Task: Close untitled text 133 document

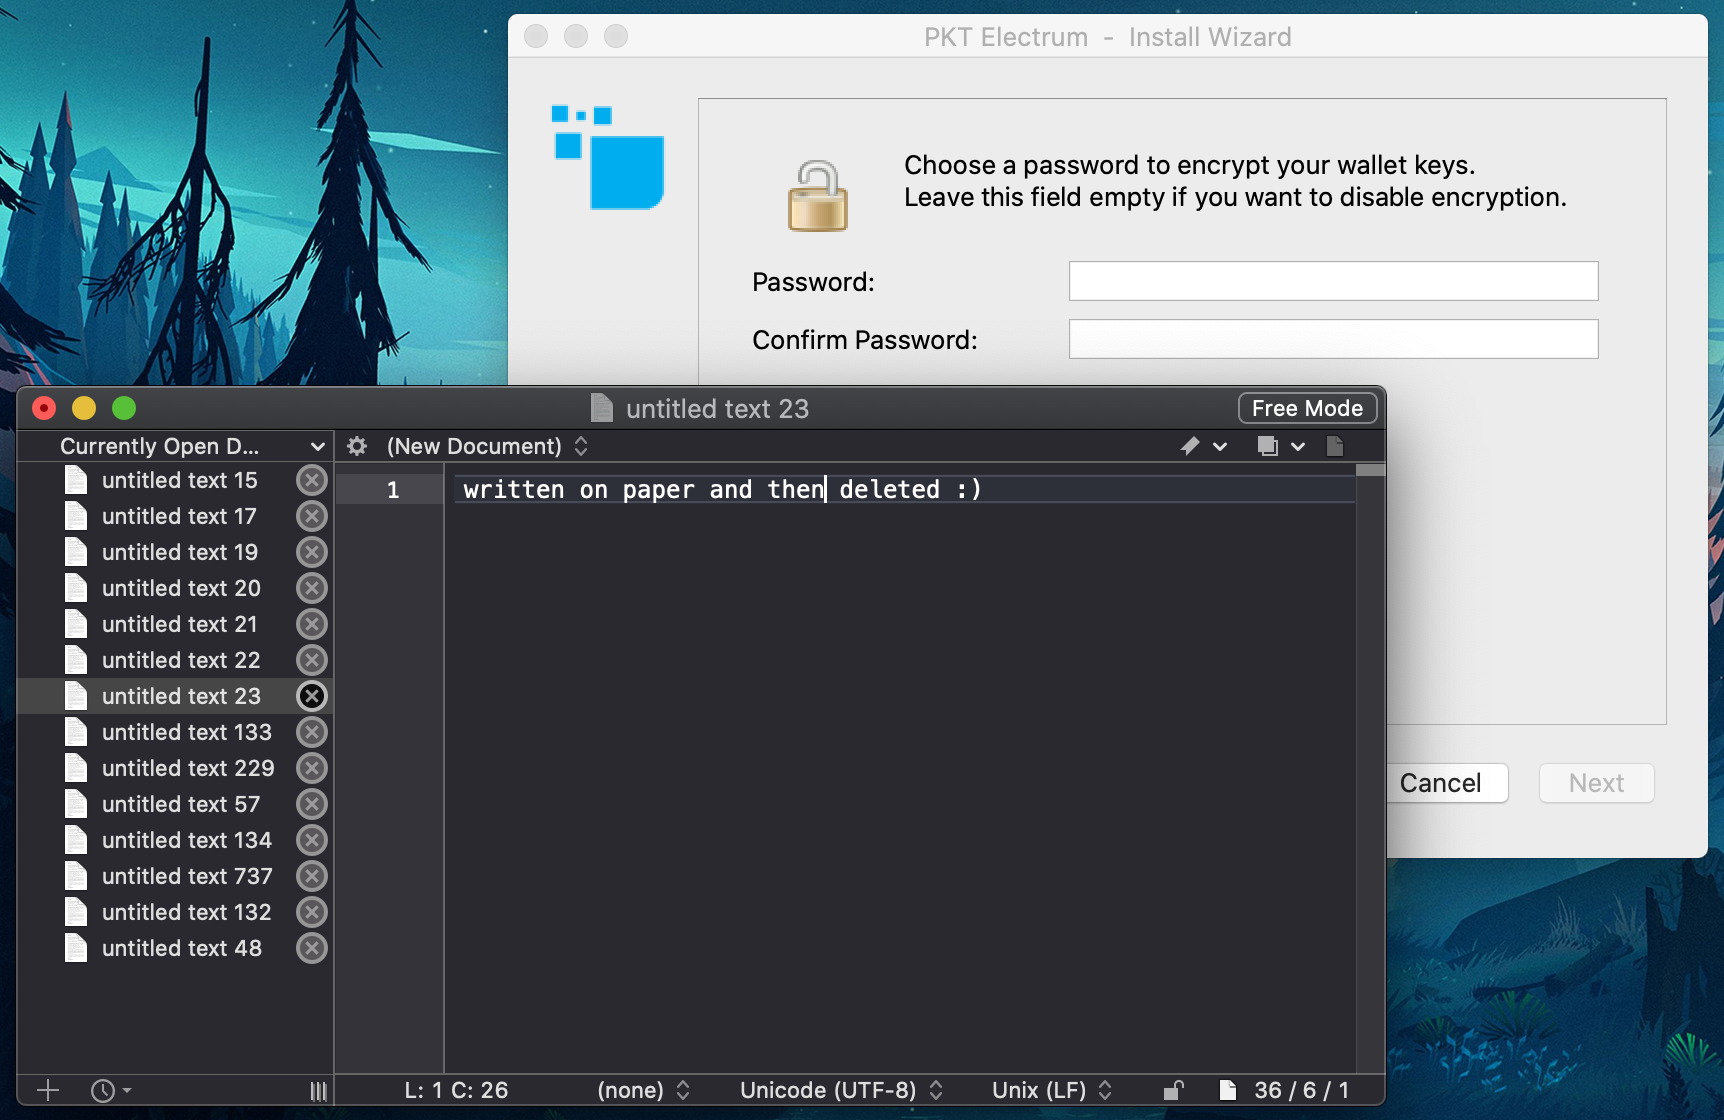Action: (x=312, y=732)
